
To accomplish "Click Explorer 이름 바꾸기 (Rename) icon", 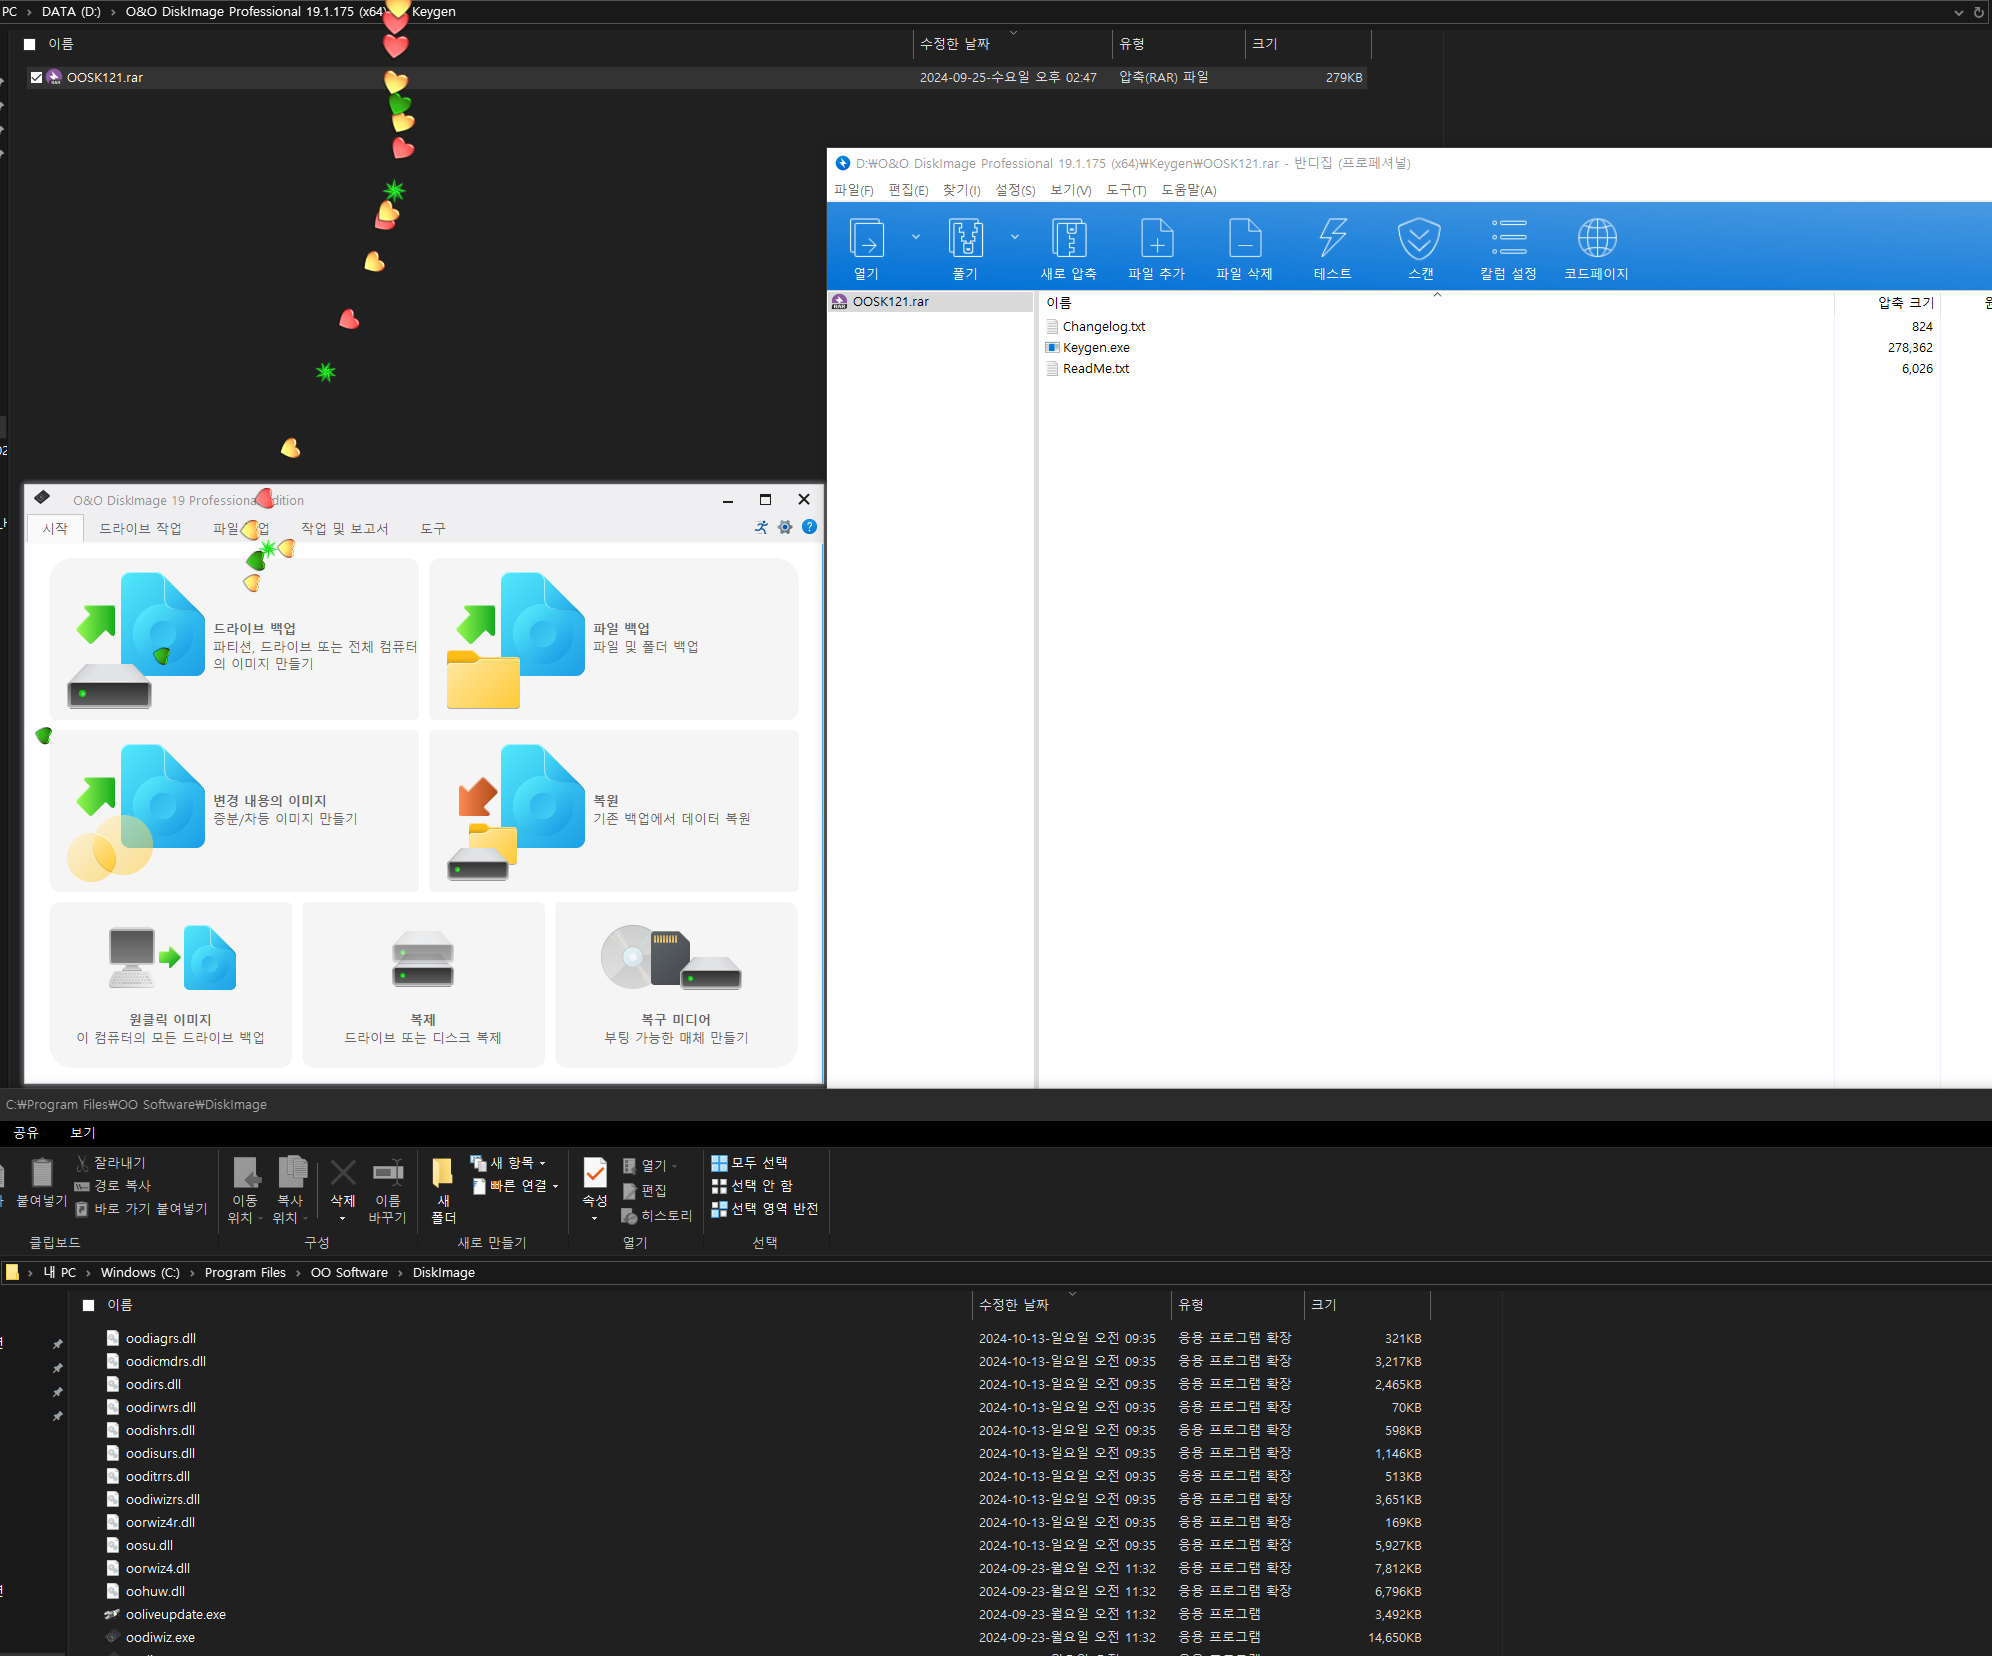I will (388, 1172).
